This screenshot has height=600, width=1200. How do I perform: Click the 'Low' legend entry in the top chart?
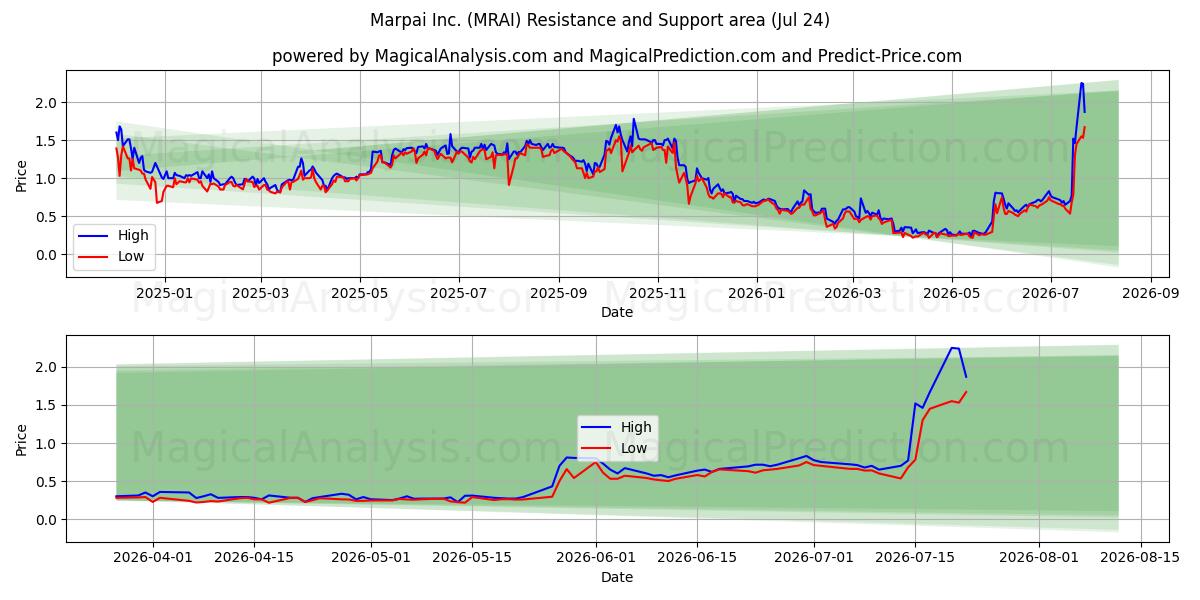(130, 256)
